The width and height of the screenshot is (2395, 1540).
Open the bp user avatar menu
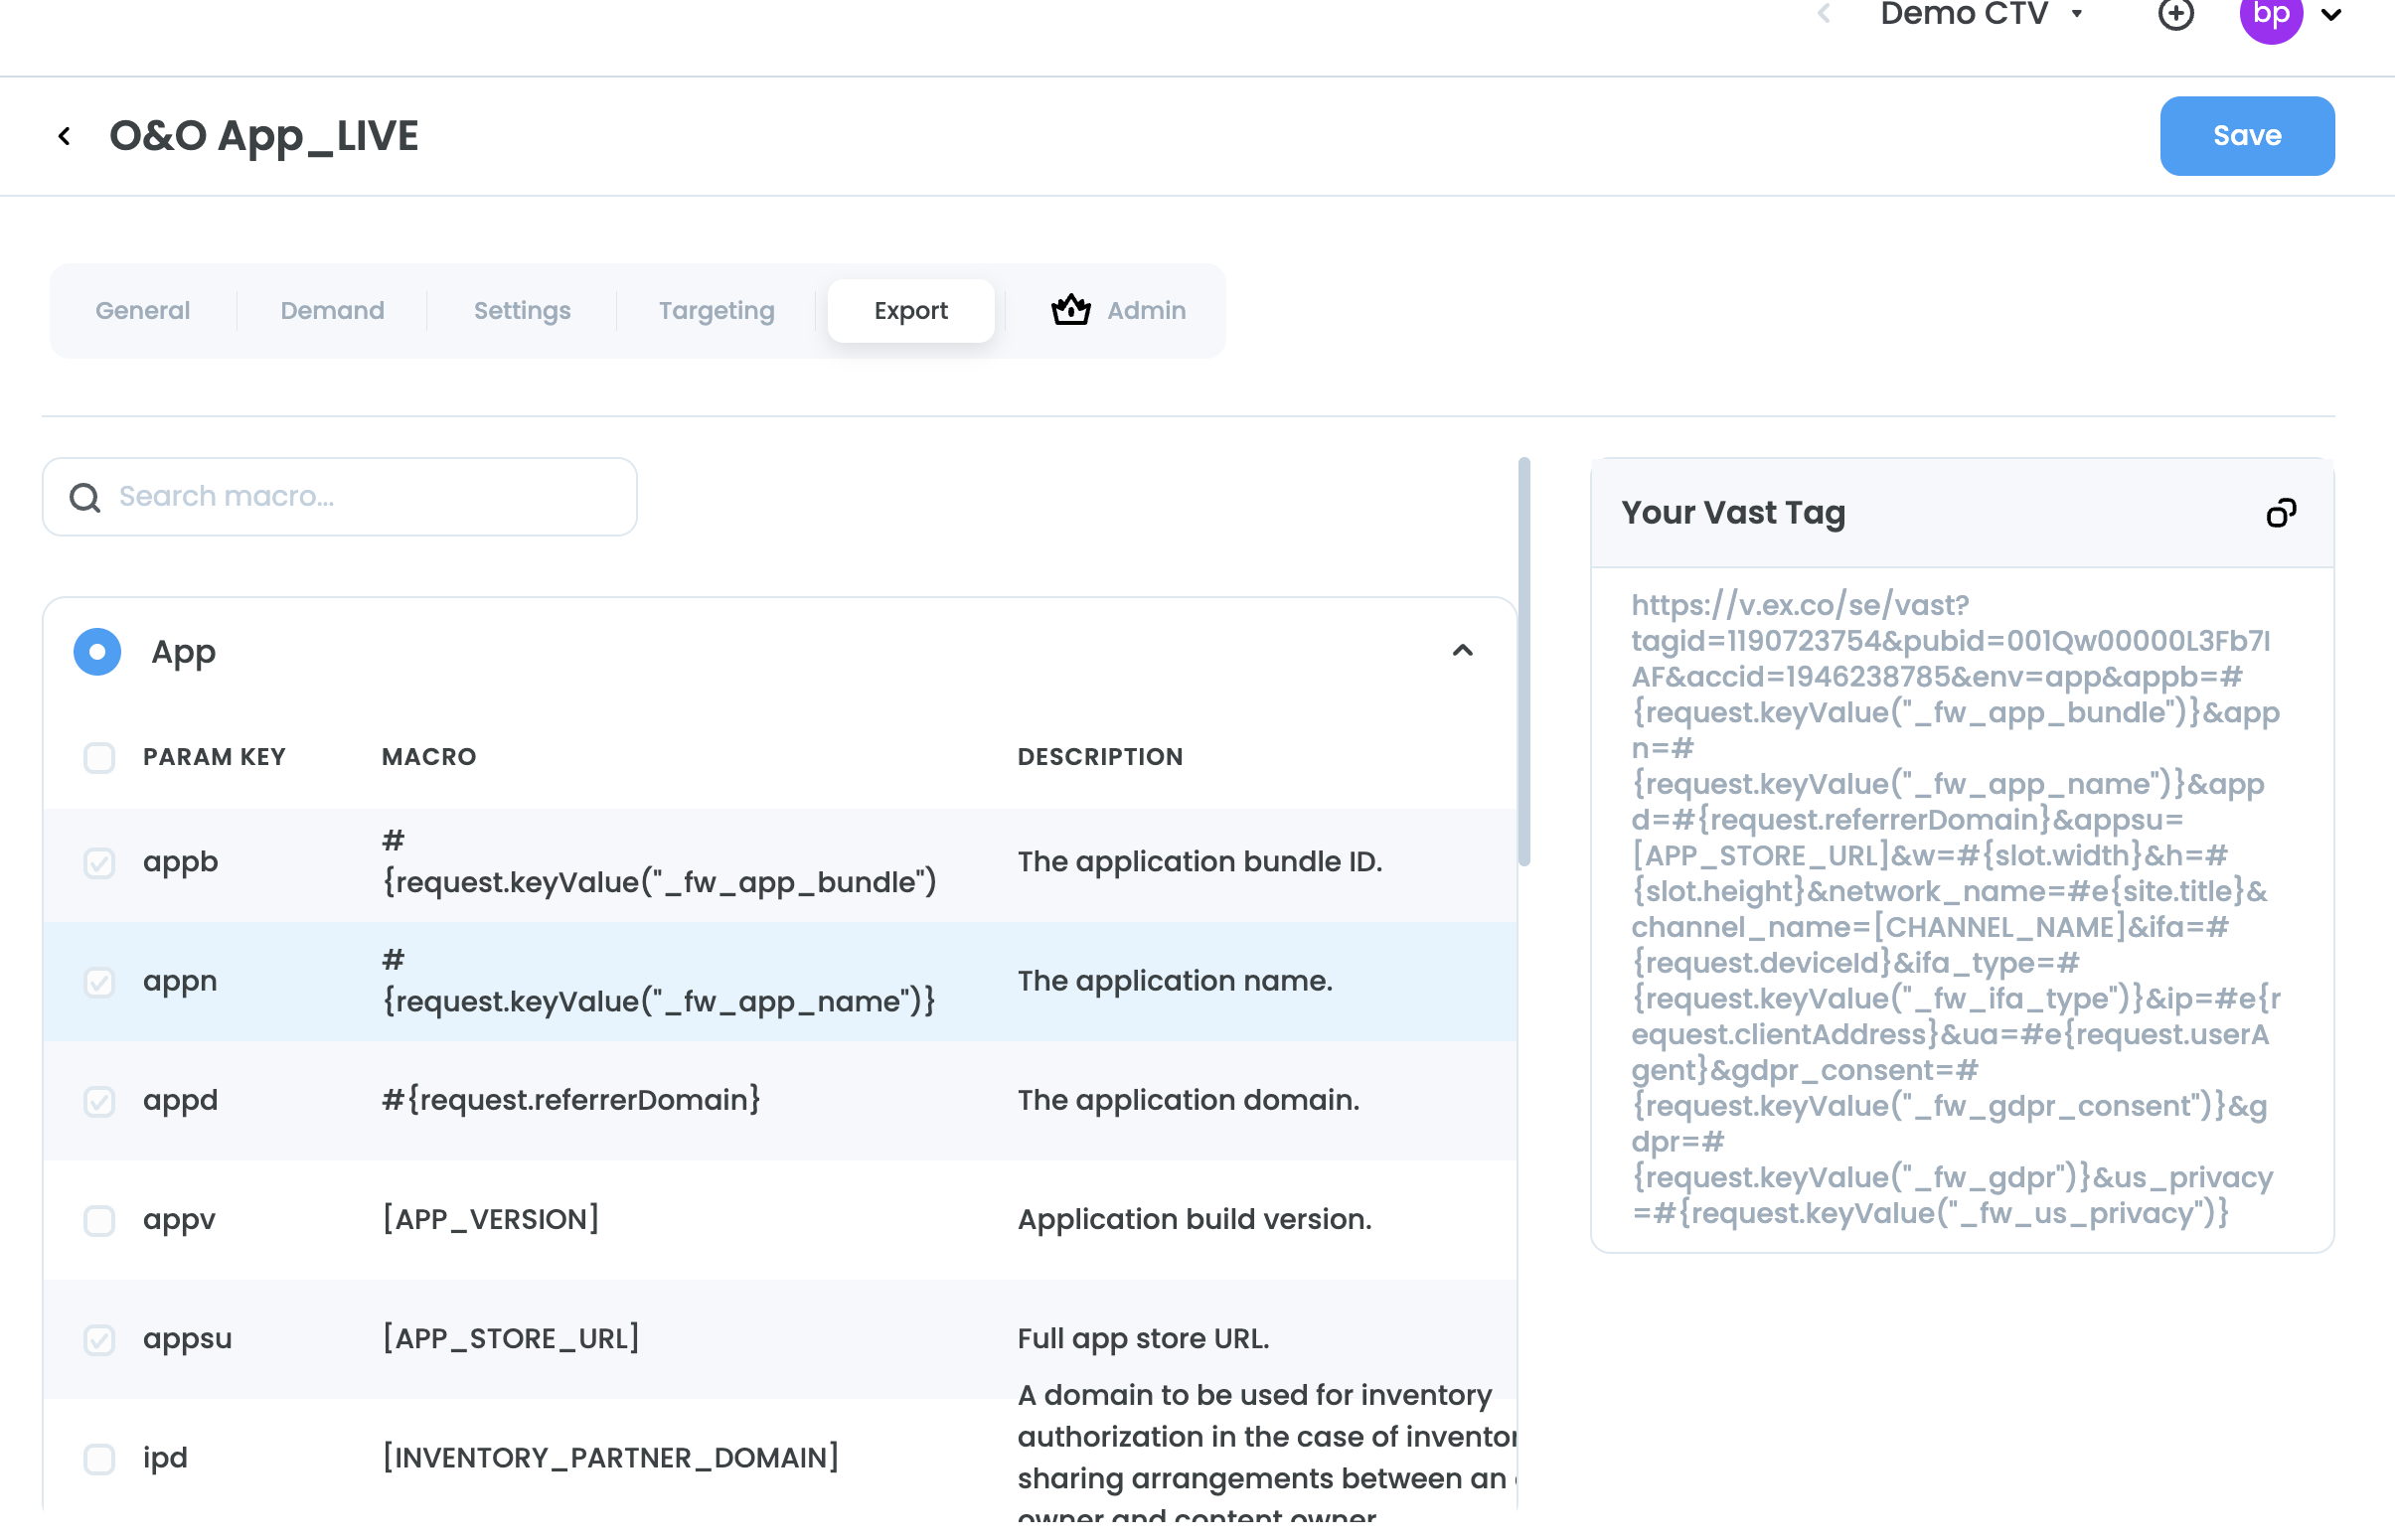tap(2271, 16)
